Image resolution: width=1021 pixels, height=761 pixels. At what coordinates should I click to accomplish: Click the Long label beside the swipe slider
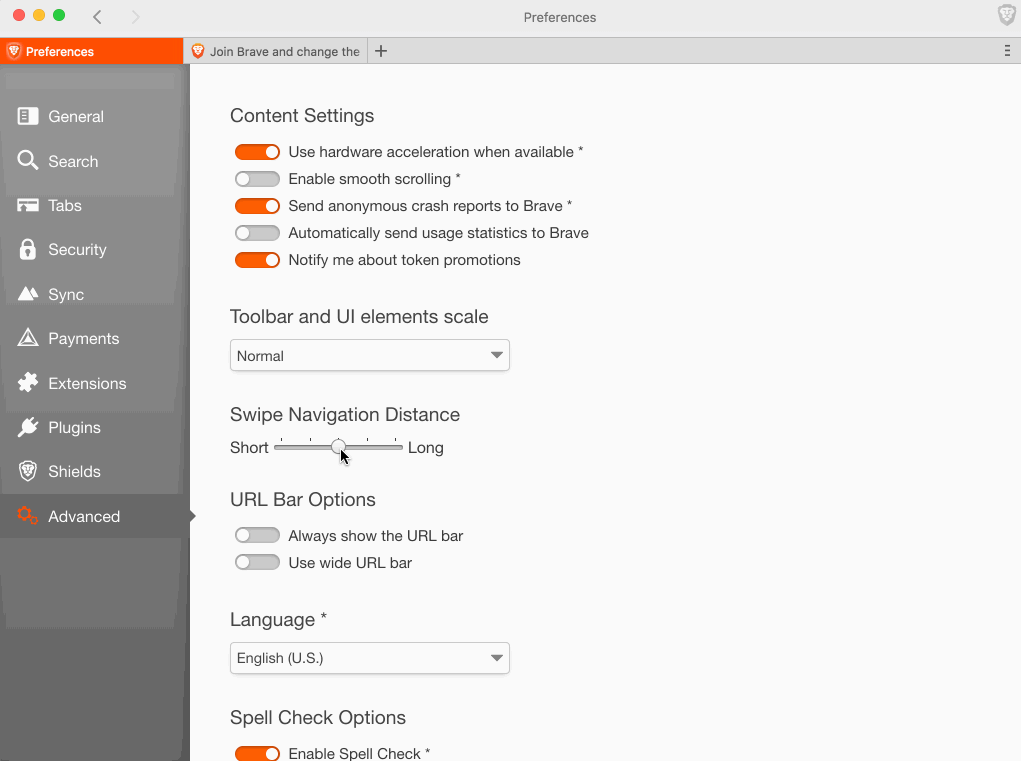tap(426, 448)
